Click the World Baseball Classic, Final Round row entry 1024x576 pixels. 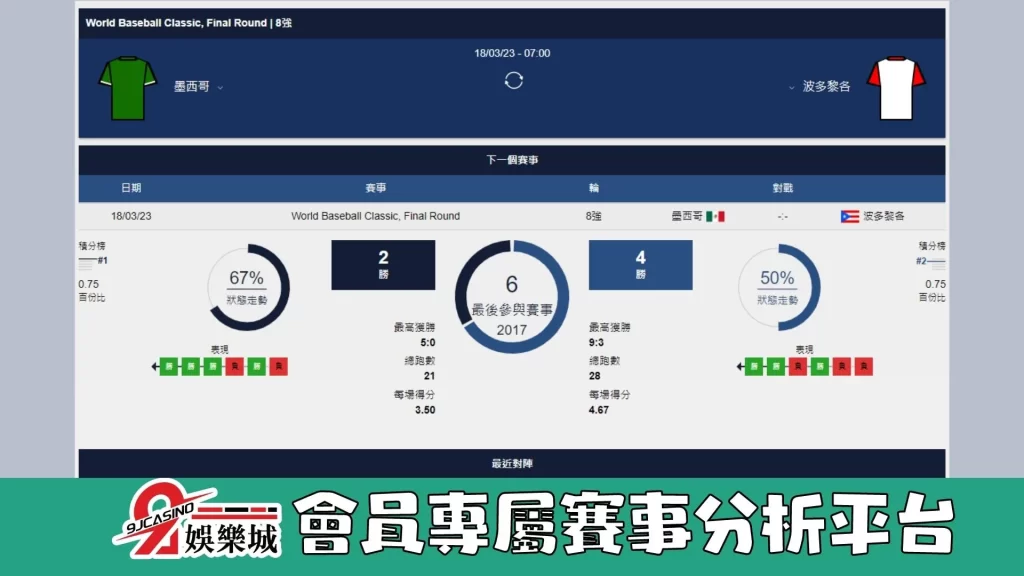pyautogui.click(x=375, y=215)
